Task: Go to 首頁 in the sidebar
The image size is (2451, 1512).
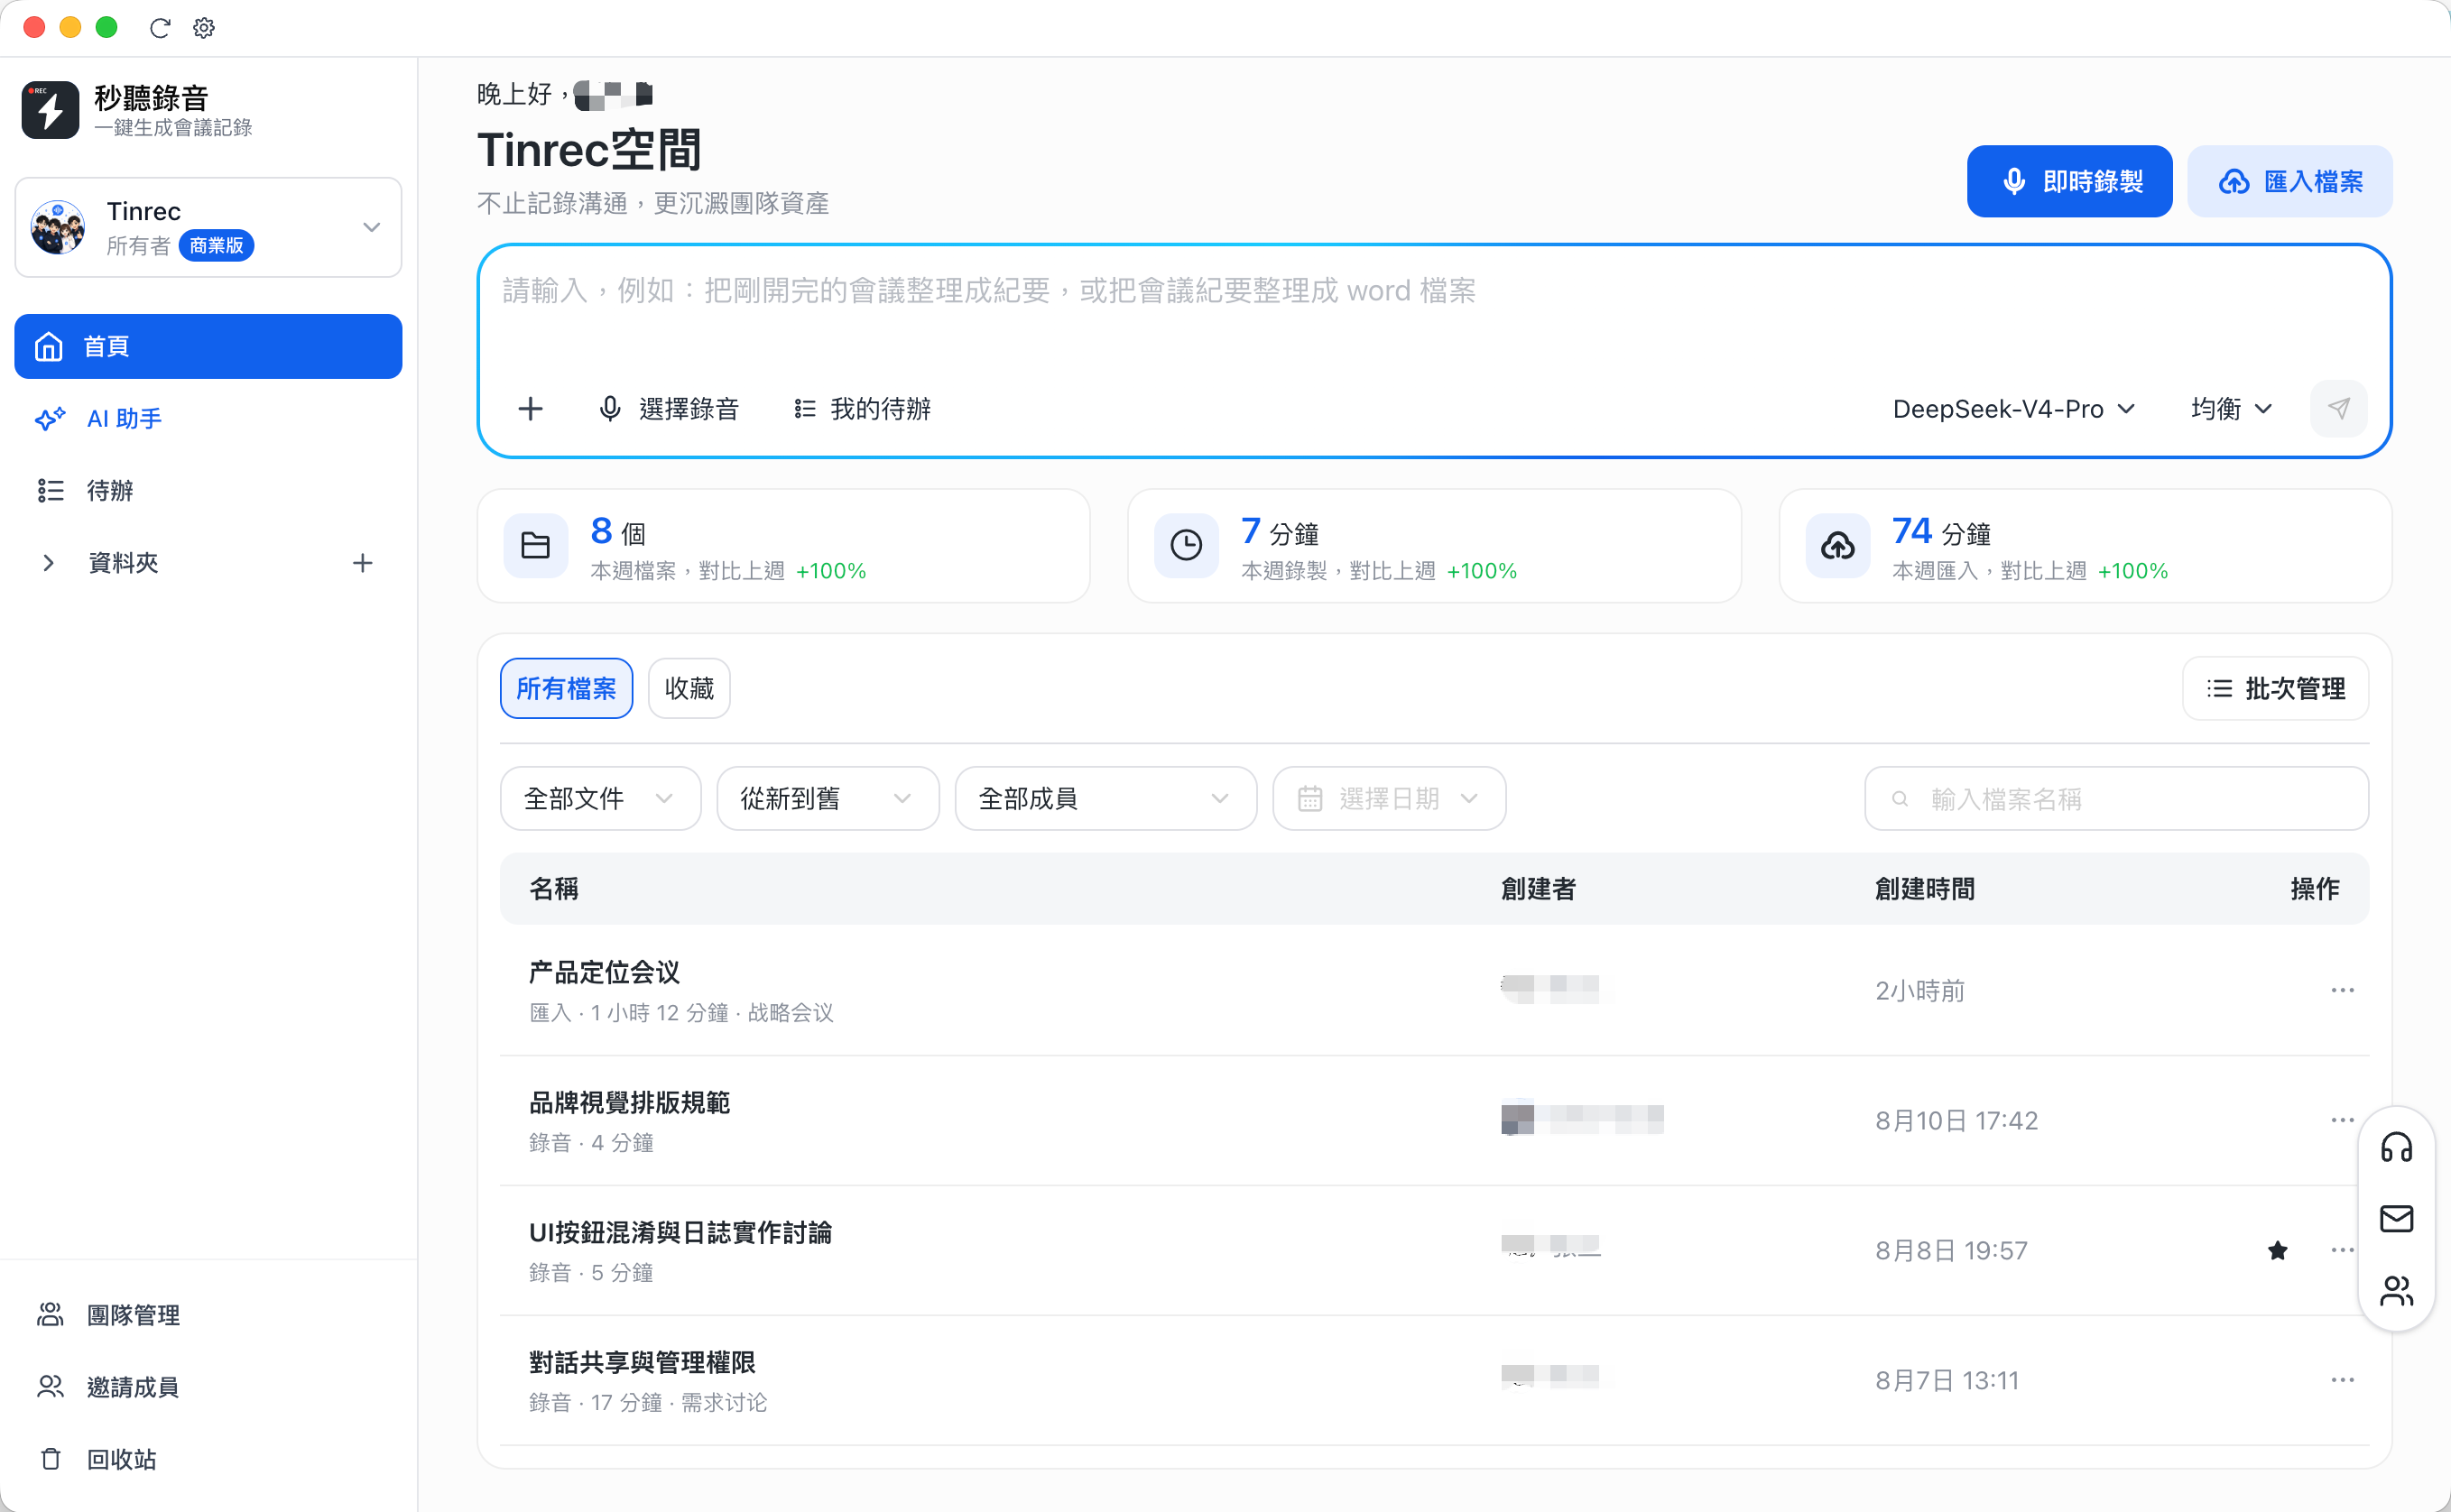Action: click(x=208, y=346)
